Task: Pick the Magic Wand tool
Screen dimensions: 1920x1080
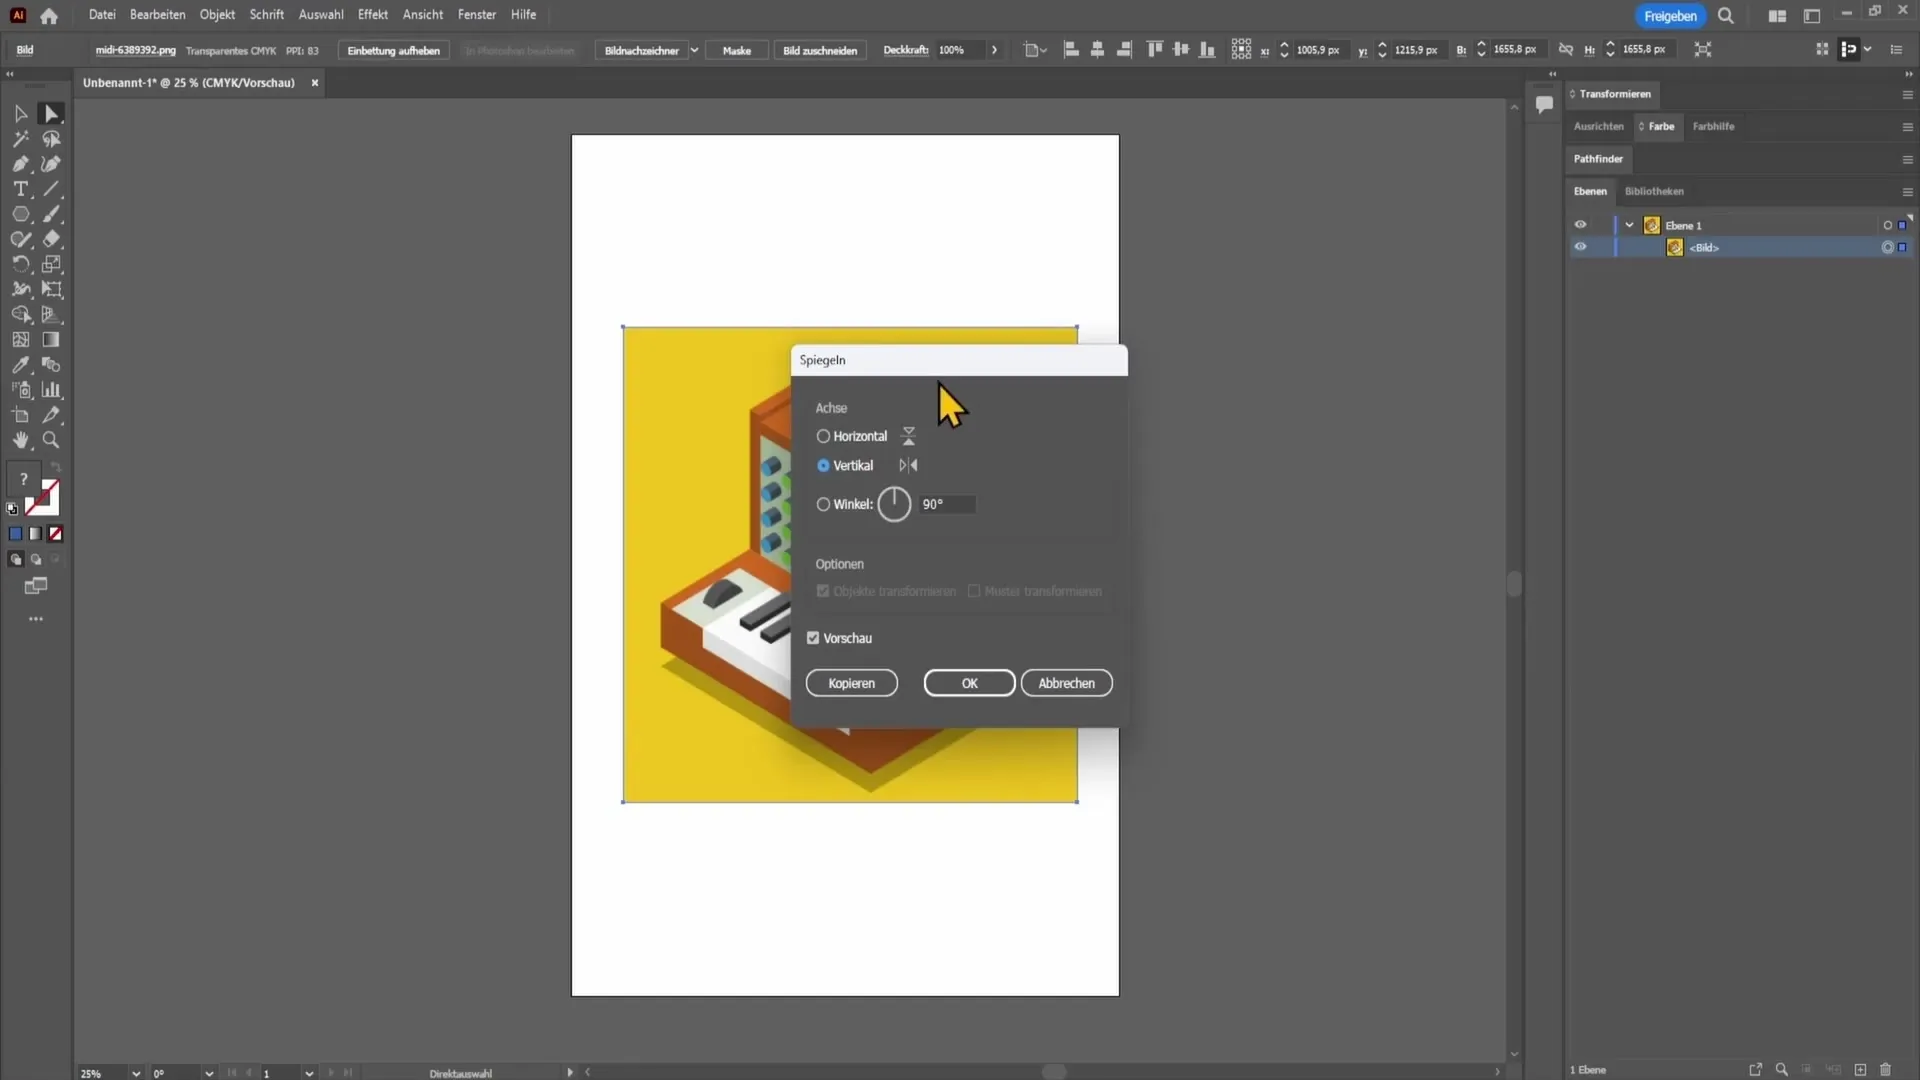Action: point(20,139)
